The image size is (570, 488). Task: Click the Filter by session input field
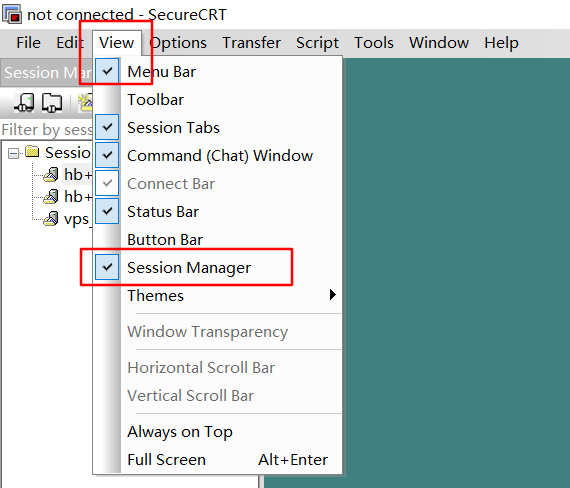point(47,130)
